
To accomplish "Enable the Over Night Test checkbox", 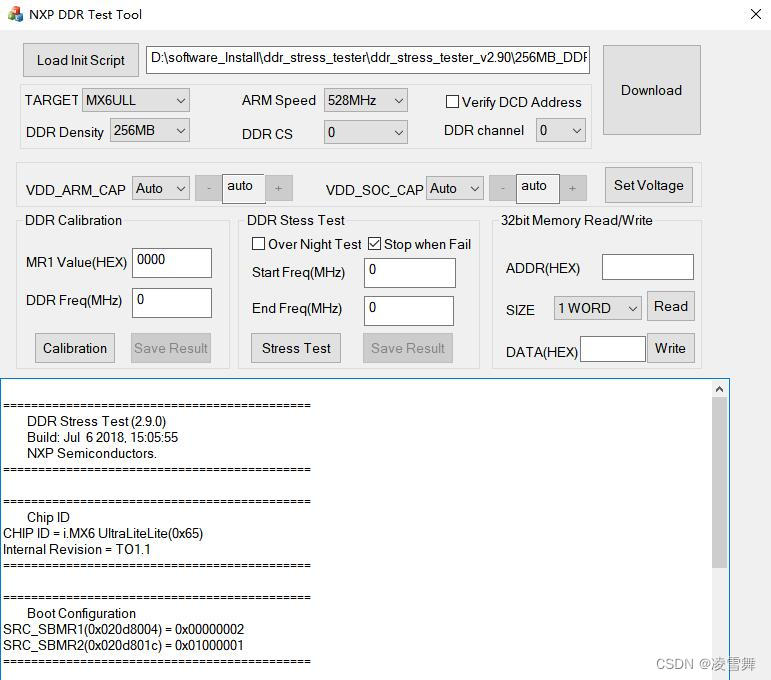I will (258, 244).
